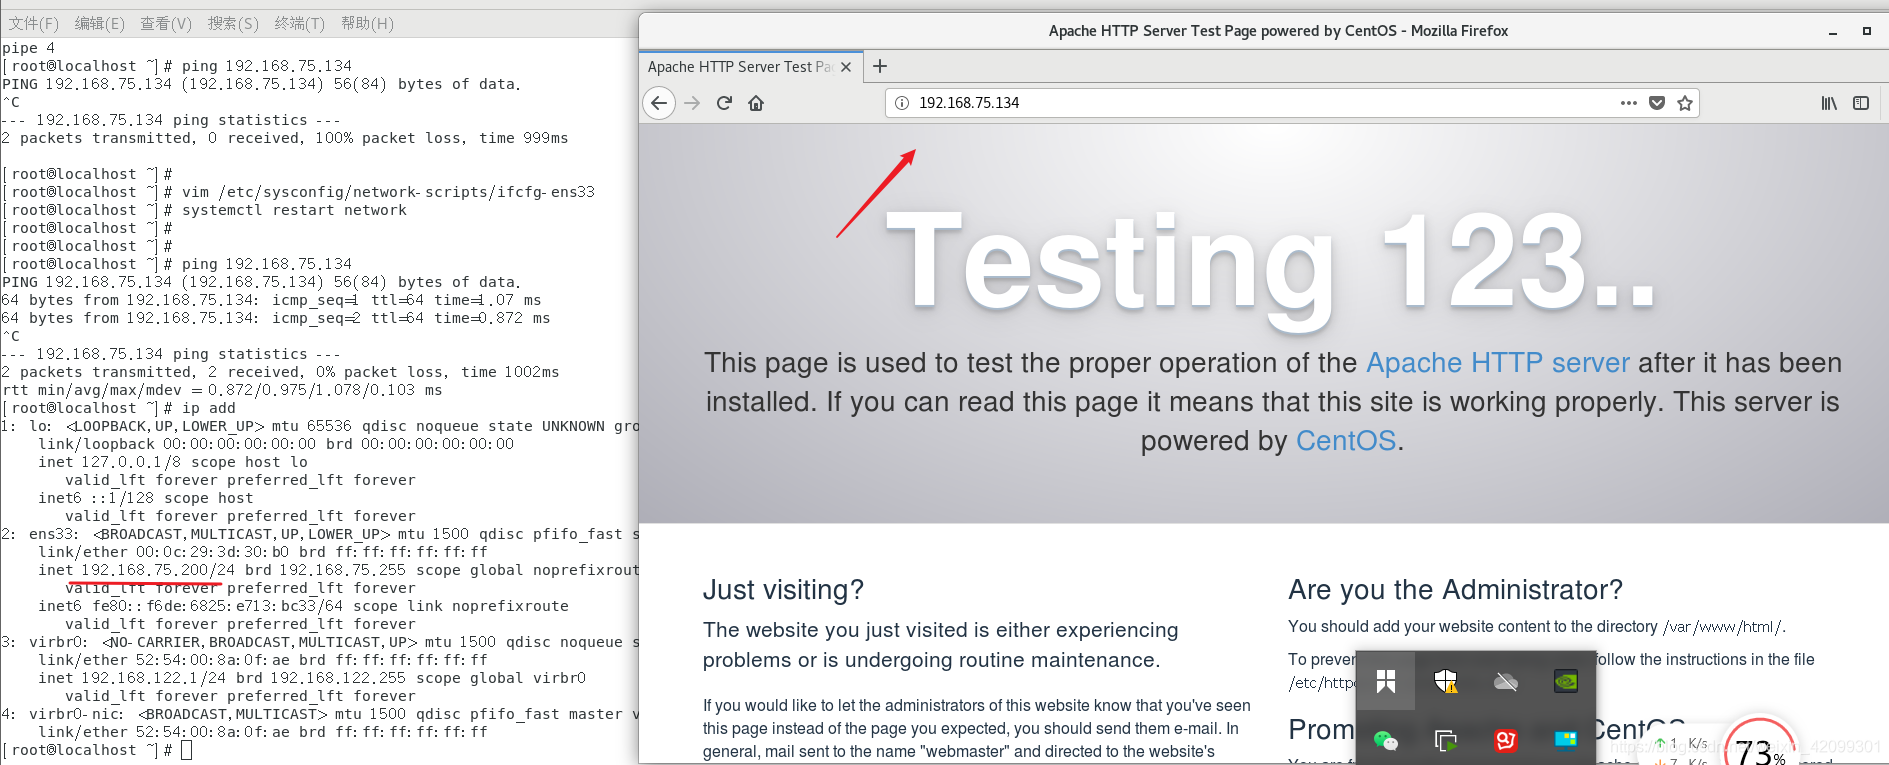Screen dimensions: 1889x765
Task: Follow the CentOS link
Action: tap(1346, 441)
